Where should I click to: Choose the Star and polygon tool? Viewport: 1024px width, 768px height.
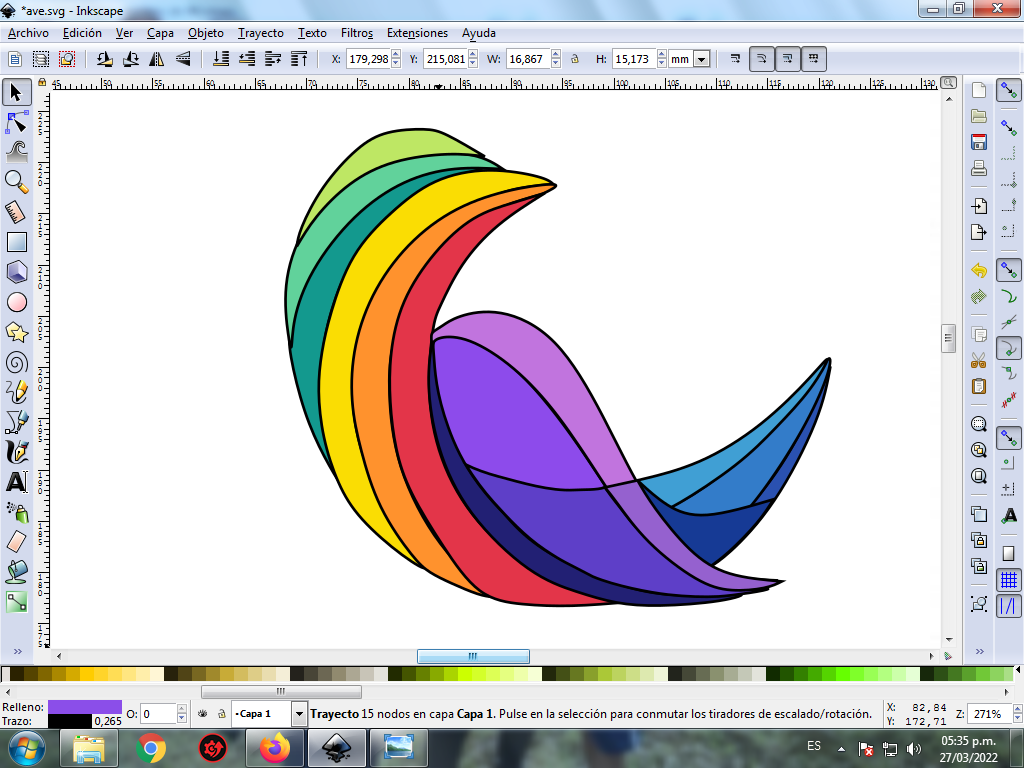[16, 332]
